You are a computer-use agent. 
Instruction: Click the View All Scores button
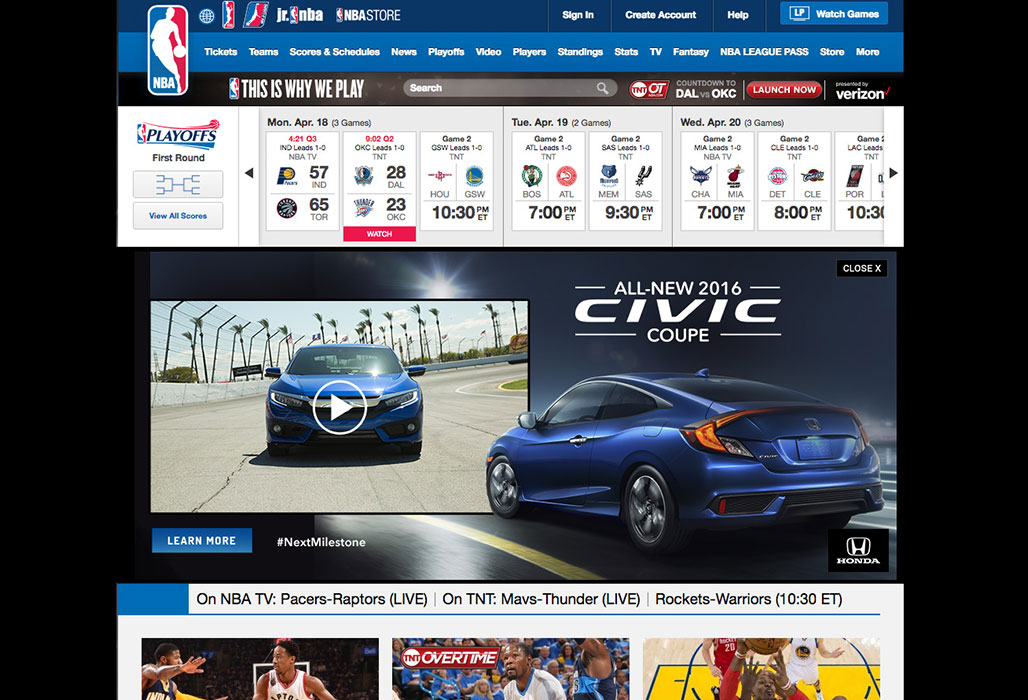pyautogui.click(x=178, y=216)
